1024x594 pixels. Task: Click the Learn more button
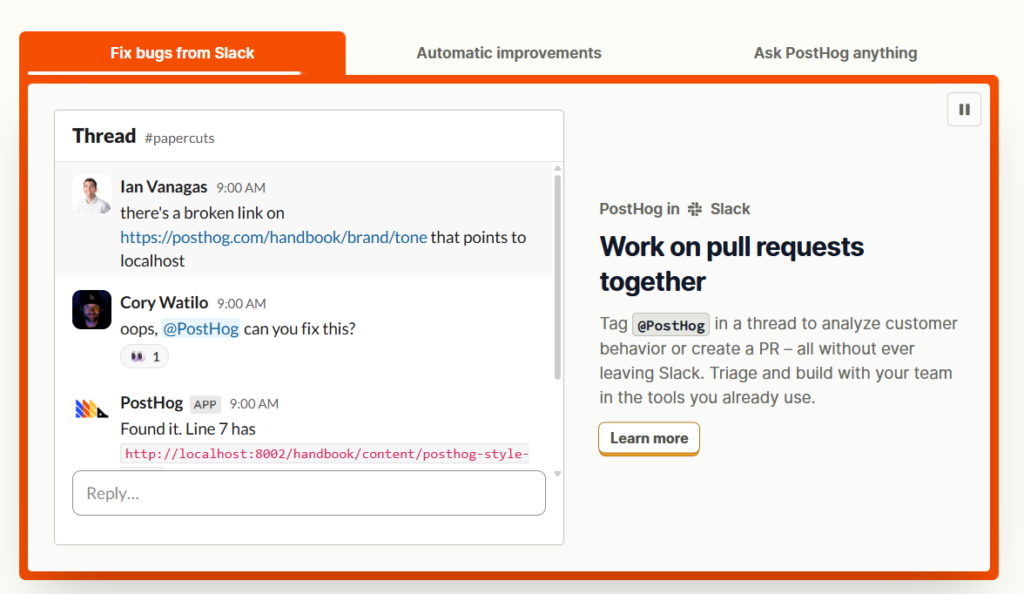pyautogui.click(x=648, y=438)
